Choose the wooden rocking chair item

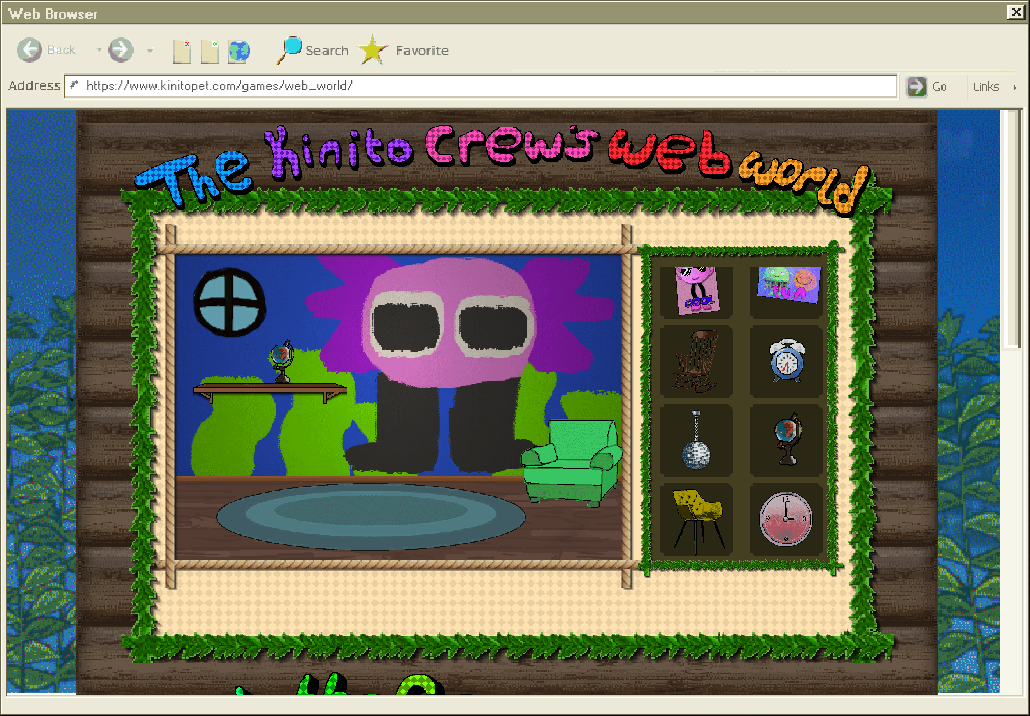(x=695, y=362)
